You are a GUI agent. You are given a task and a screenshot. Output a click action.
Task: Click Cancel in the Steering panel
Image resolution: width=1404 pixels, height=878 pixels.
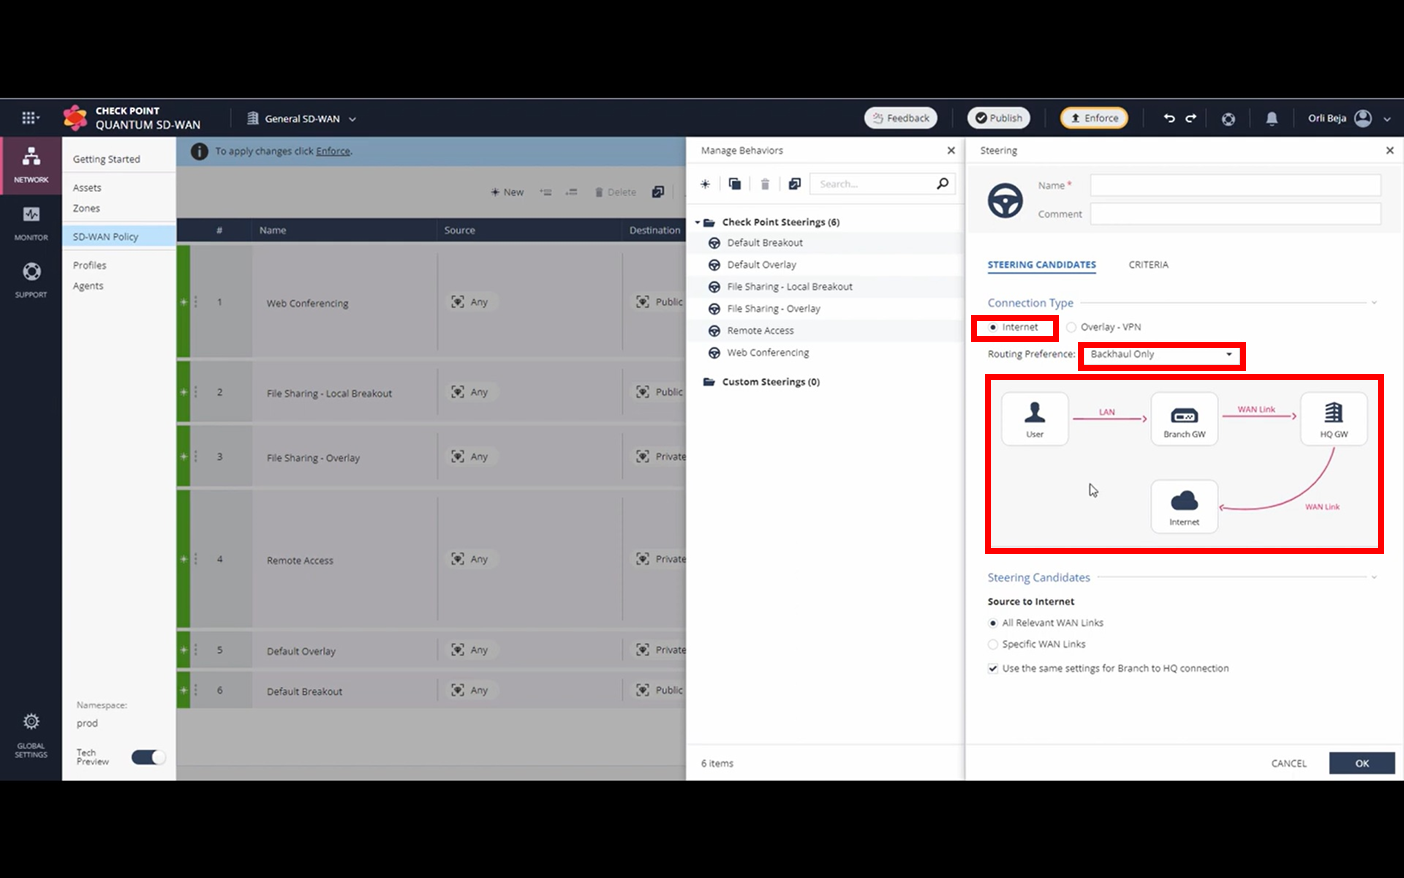point(1289,763)
